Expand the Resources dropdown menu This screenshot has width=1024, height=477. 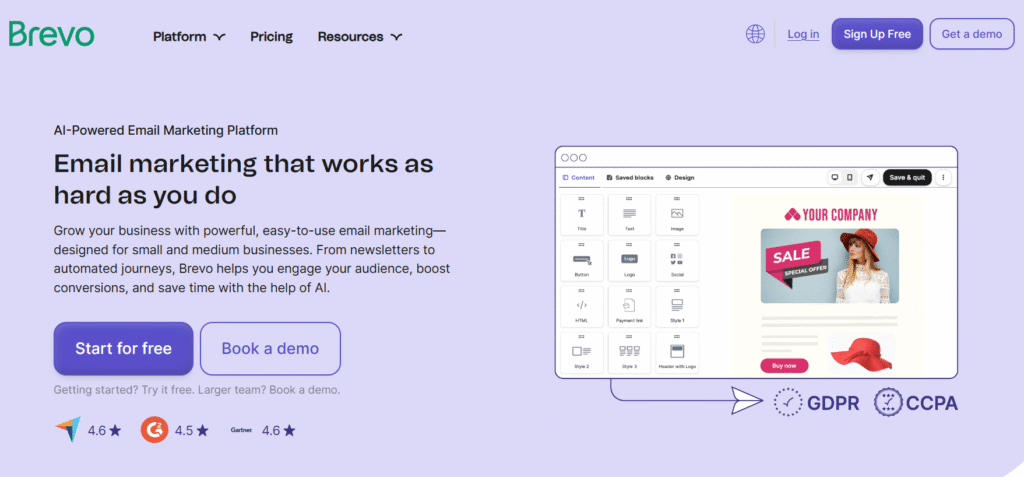pos(360,36)
